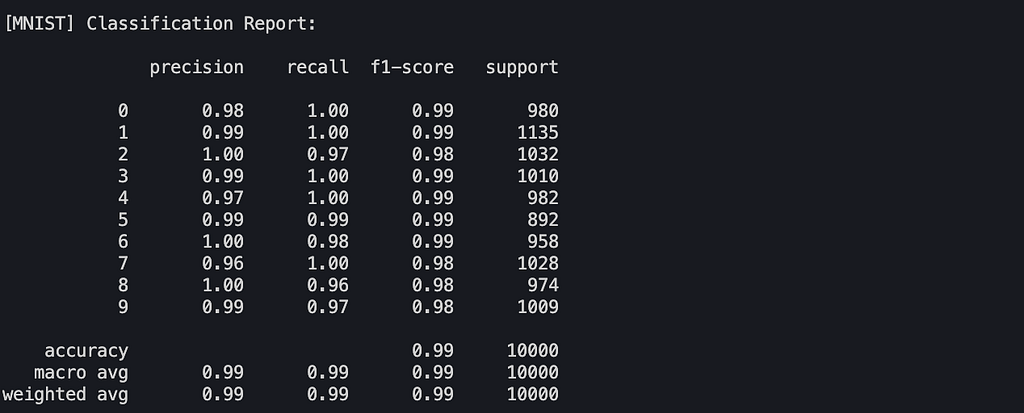Click precision 0.97 for class 4
This screenshot has width=1024, height=413.
[x=223, y=198]
